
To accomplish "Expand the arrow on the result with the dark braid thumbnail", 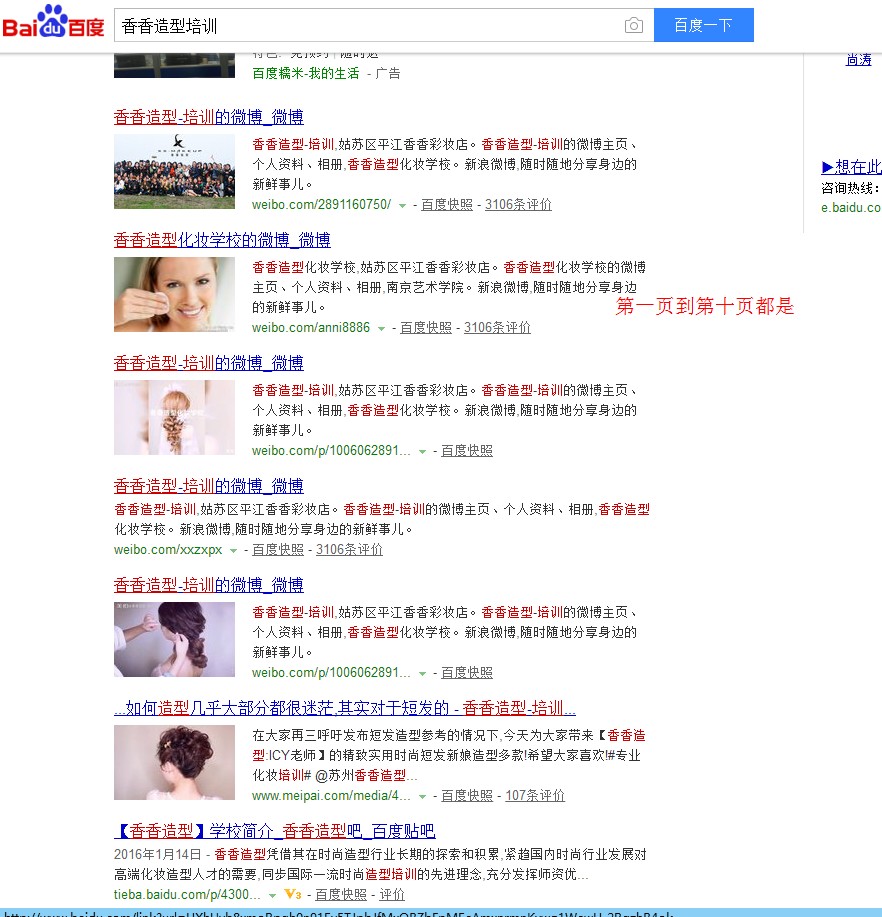I will (422, 674).
